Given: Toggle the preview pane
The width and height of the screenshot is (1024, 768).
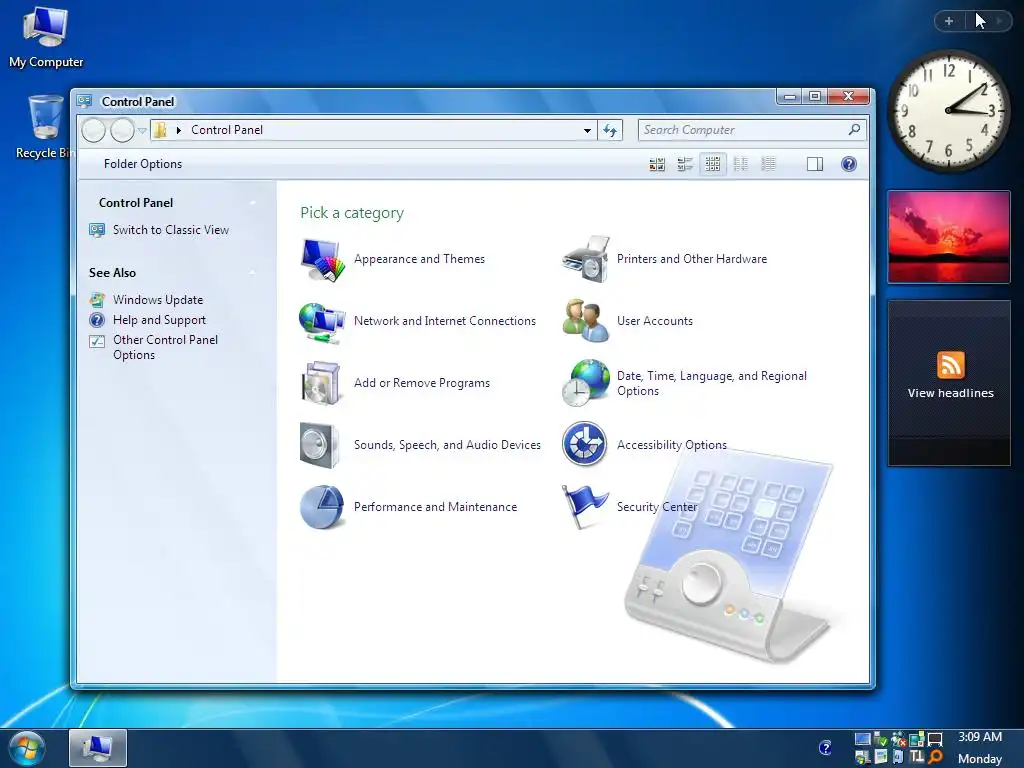Looking at the screenshot, I should point(815,164).
